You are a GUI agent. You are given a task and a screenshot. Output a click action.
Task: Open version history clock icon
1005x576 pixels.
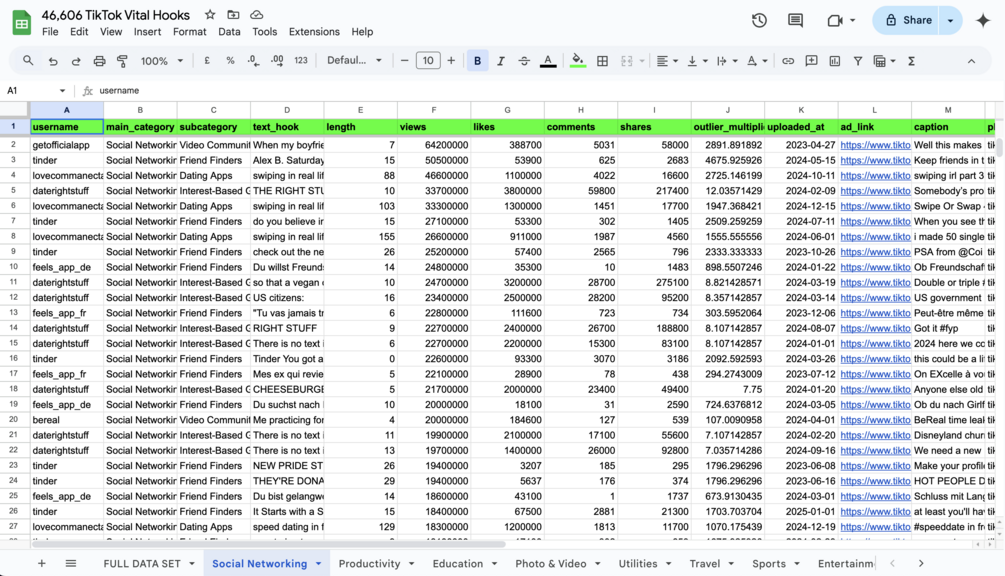pos(759,21)
